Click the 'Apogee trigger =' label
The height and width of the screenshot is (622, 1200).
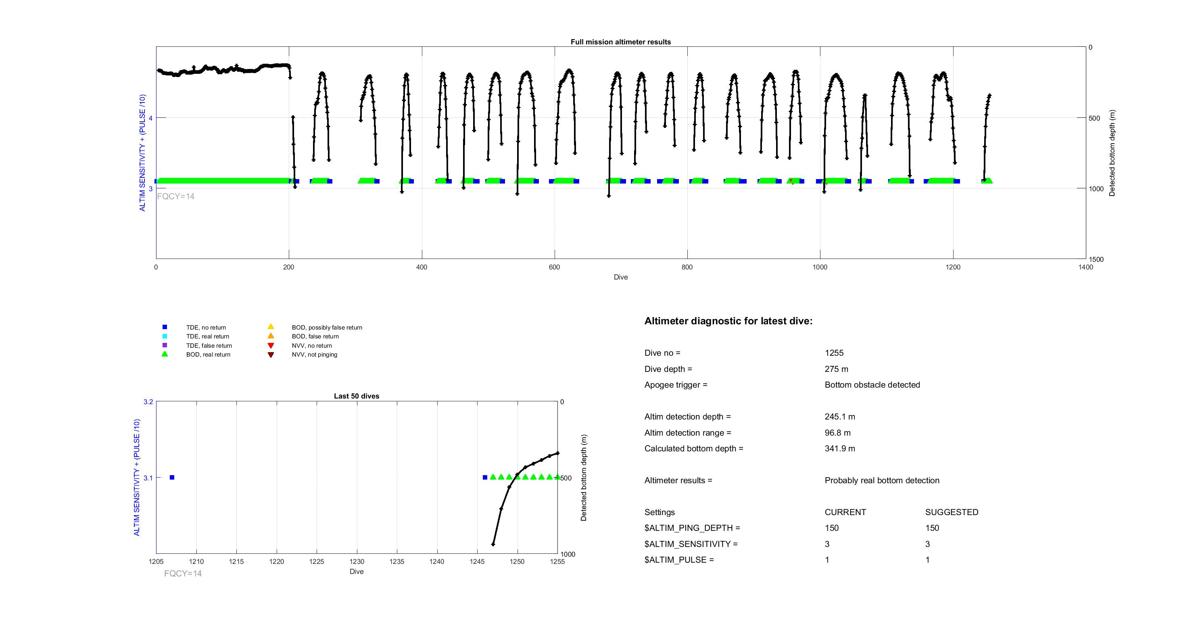click(676, 385)
